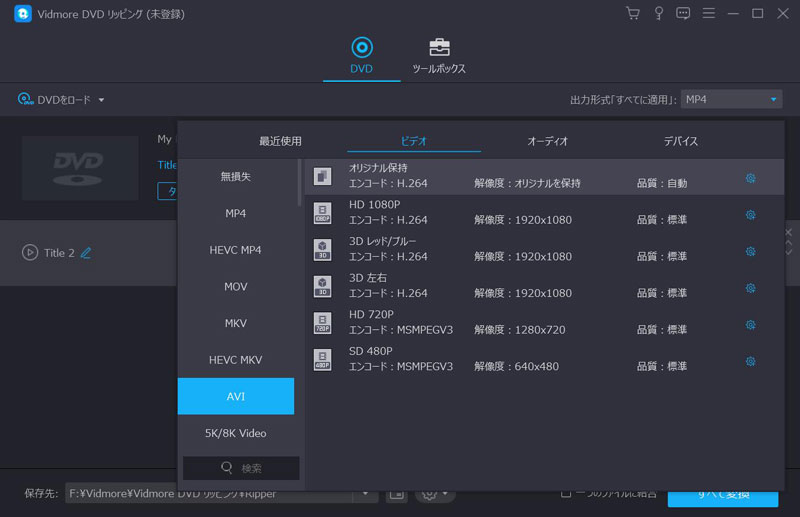
Task: Choose the SD 480P preset
Action: coord(544,359)
